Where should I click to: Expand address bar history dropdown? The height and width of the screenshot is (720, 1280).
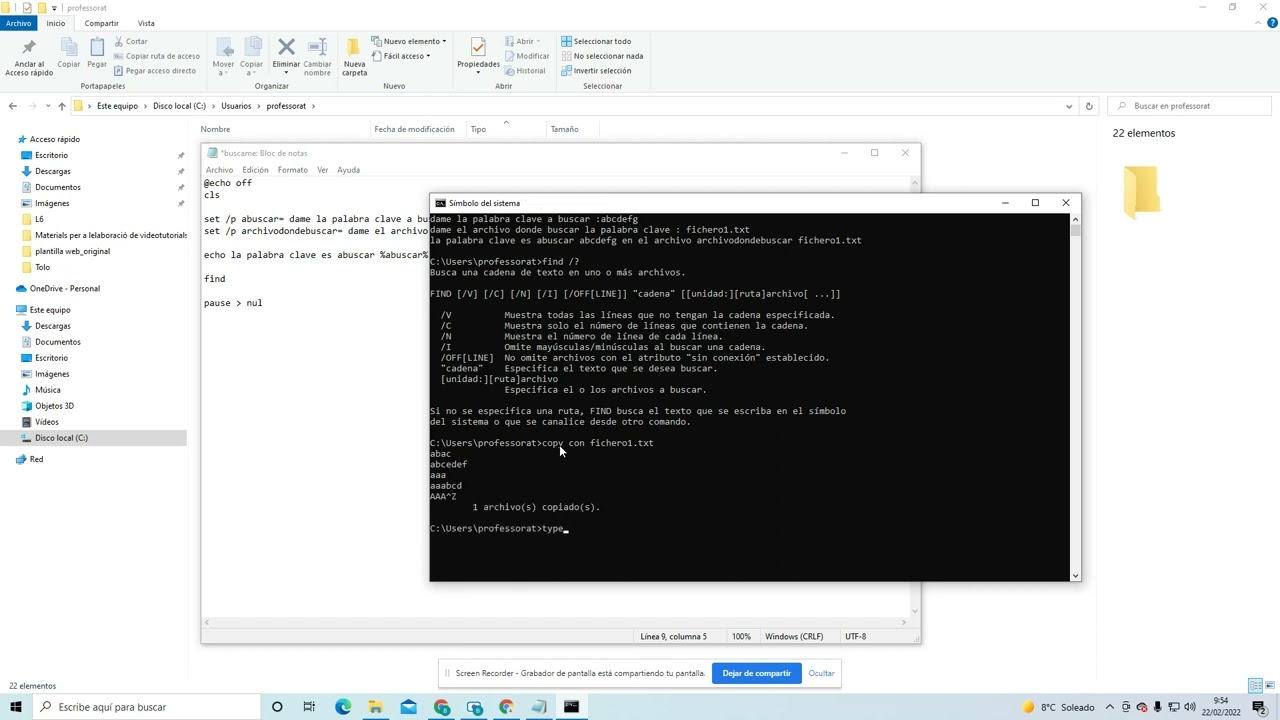click(1069, 106)
